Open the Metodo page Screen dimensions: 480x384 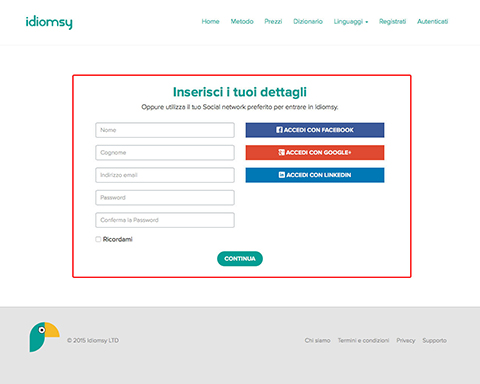242,22
